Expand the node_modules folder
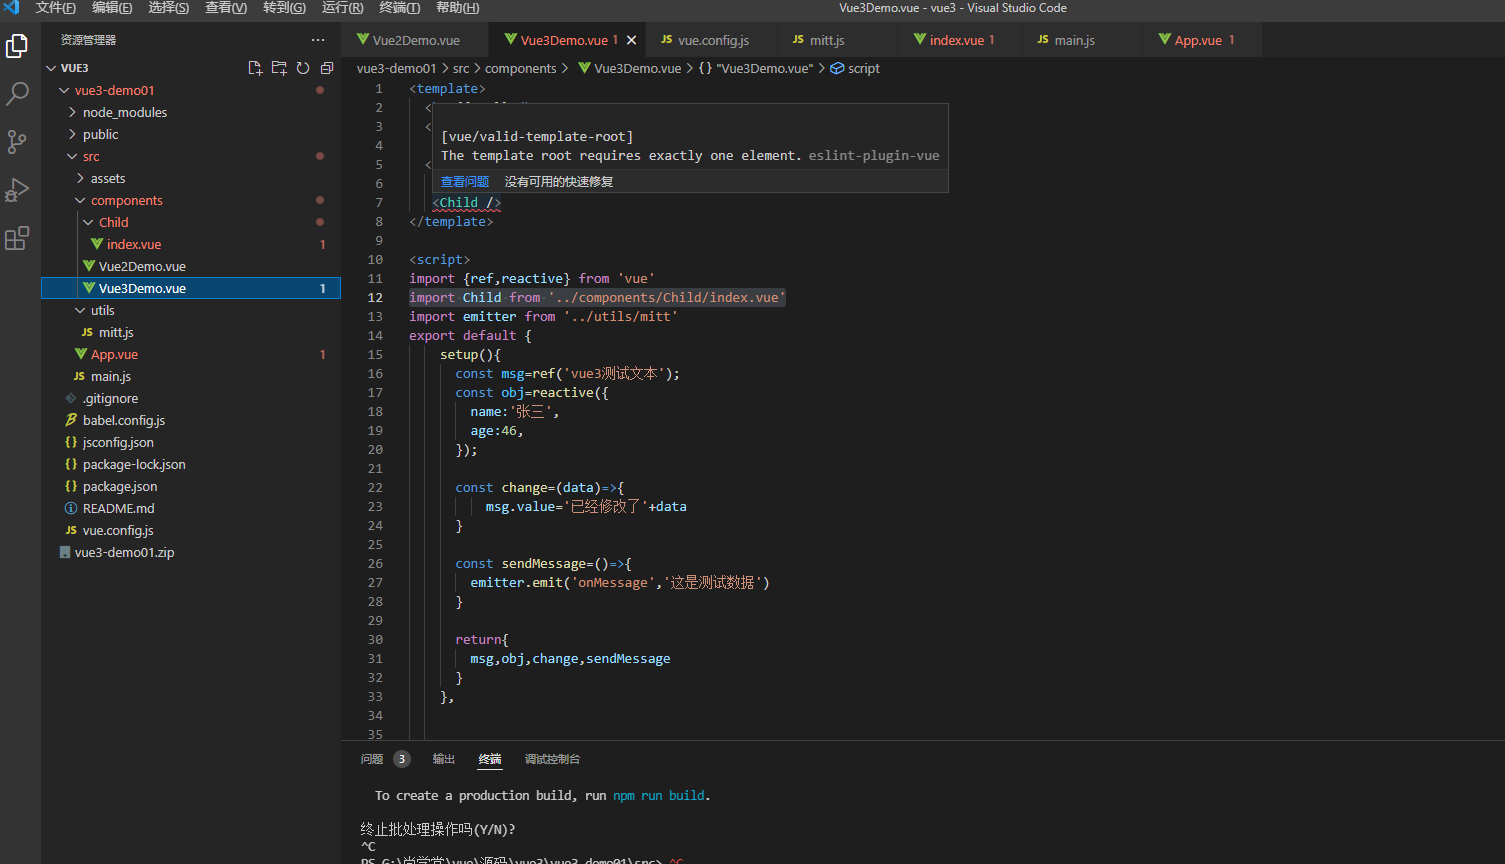 tap(72, 112)
